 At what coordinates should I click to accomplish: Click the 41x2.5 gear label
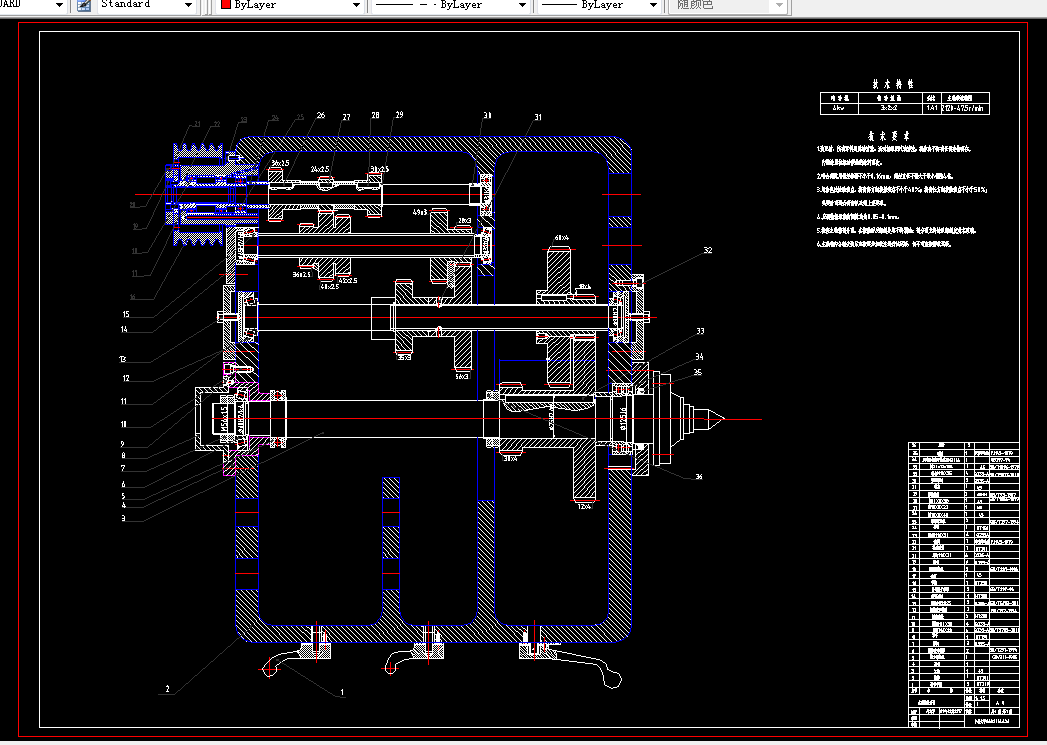[329, 286]
